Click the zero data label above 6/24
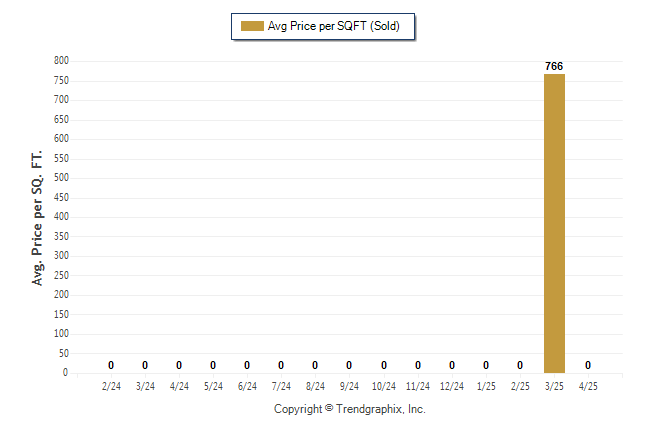 pos(247,365)
